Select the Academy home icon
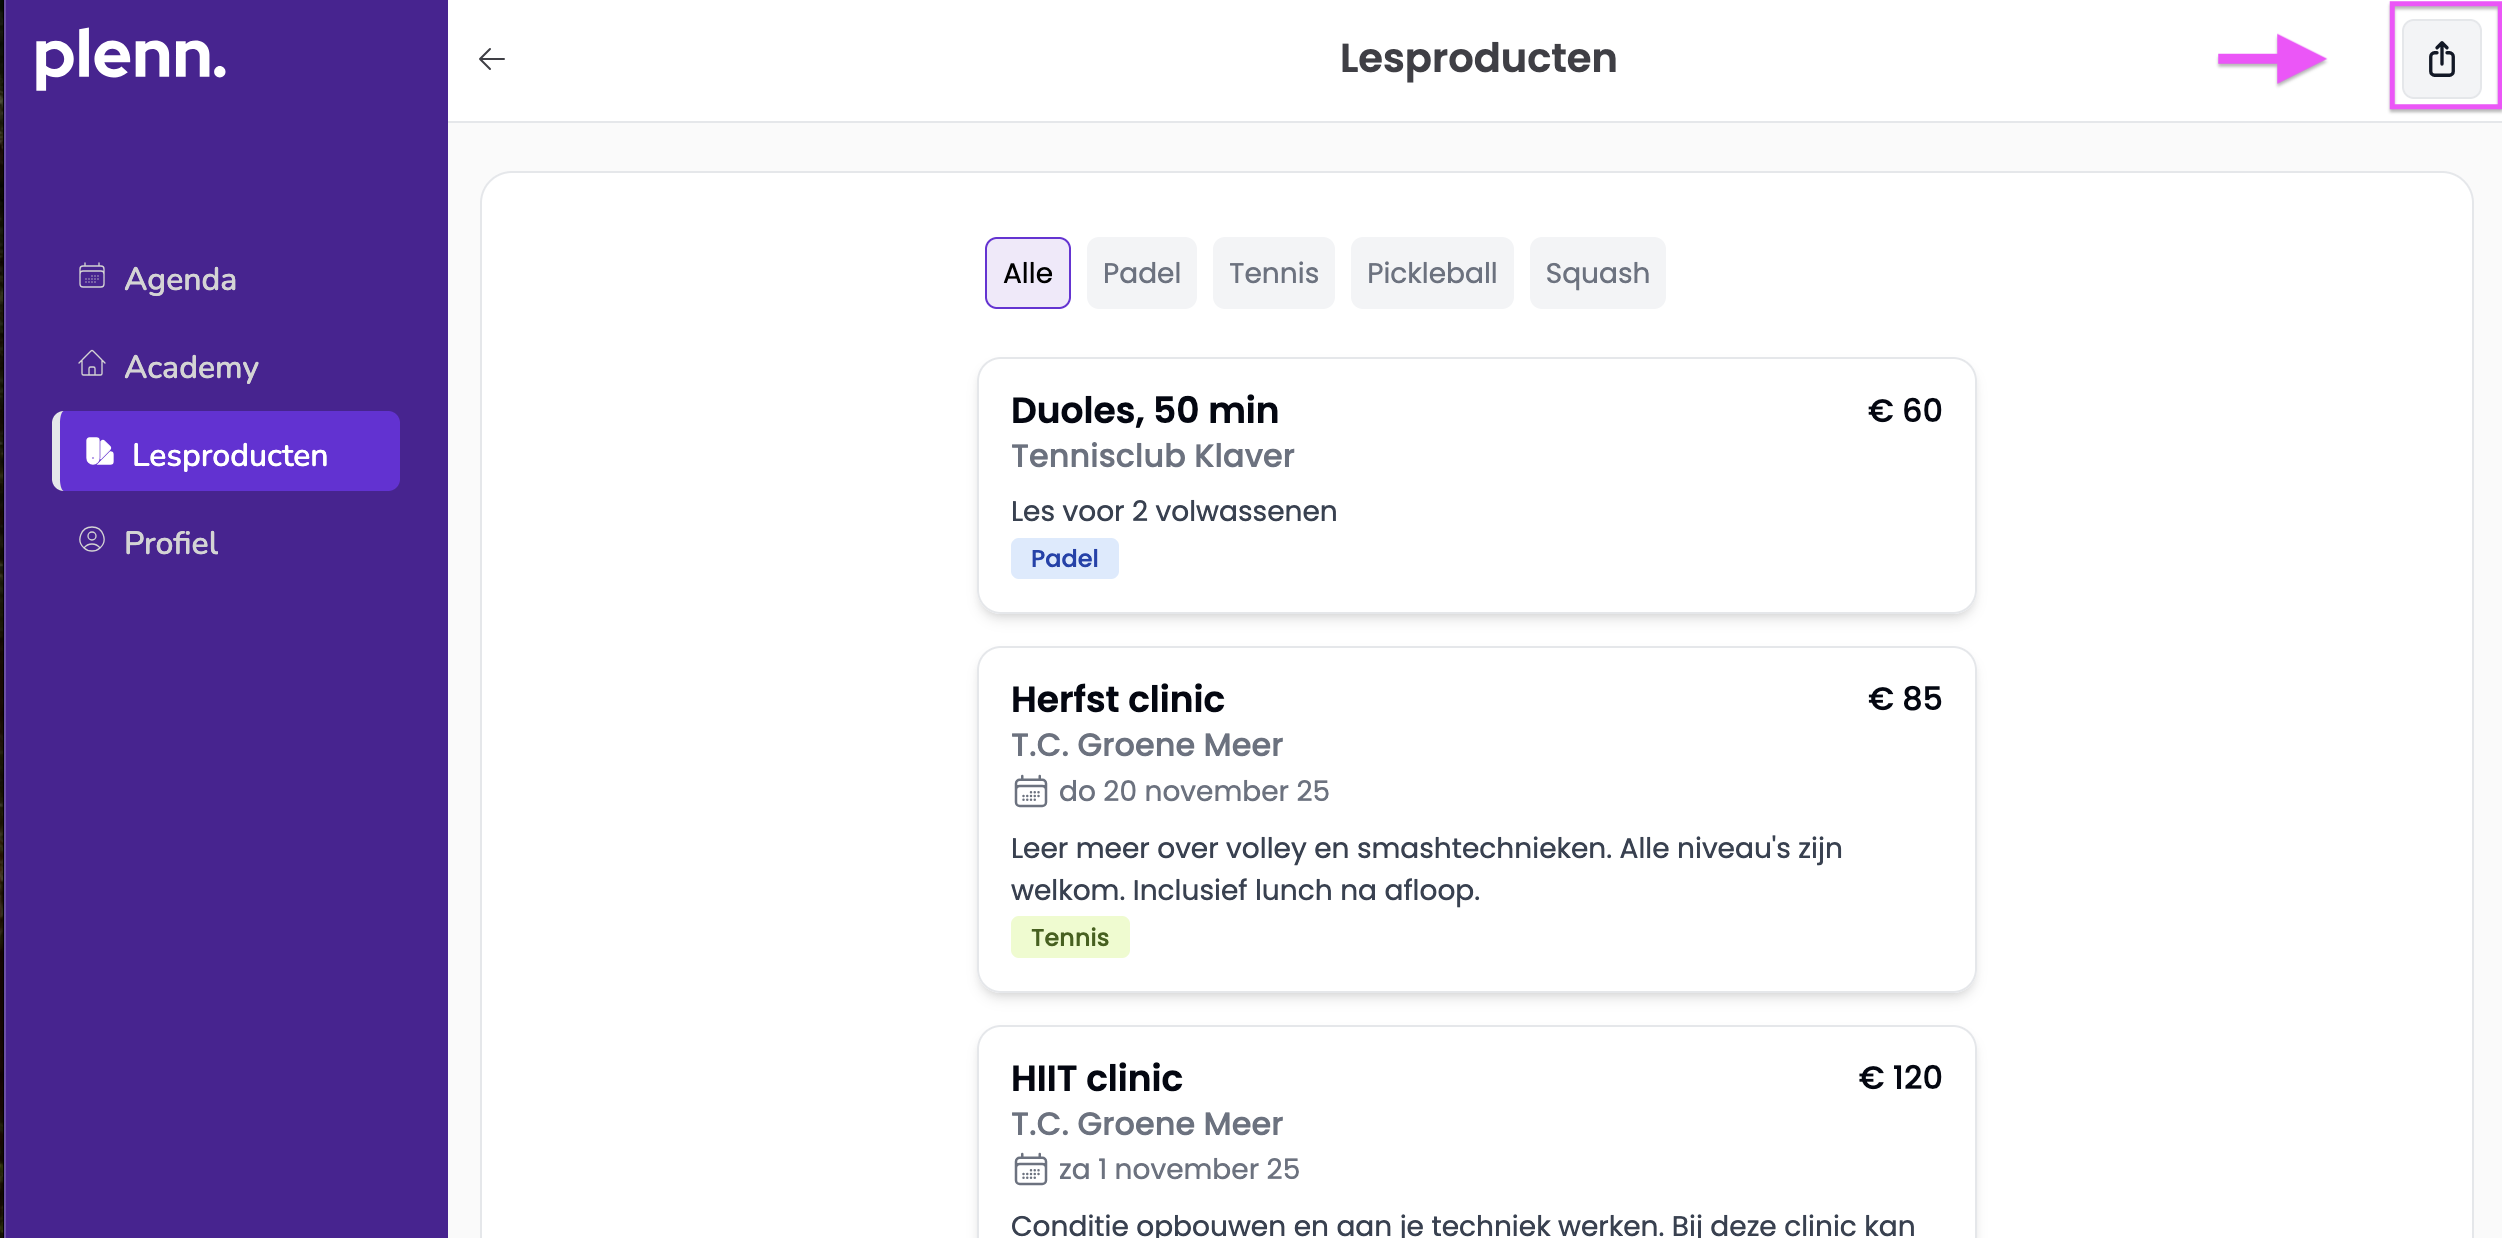Viewport: 2502px width, 1238px height. (x=91, y=366)
